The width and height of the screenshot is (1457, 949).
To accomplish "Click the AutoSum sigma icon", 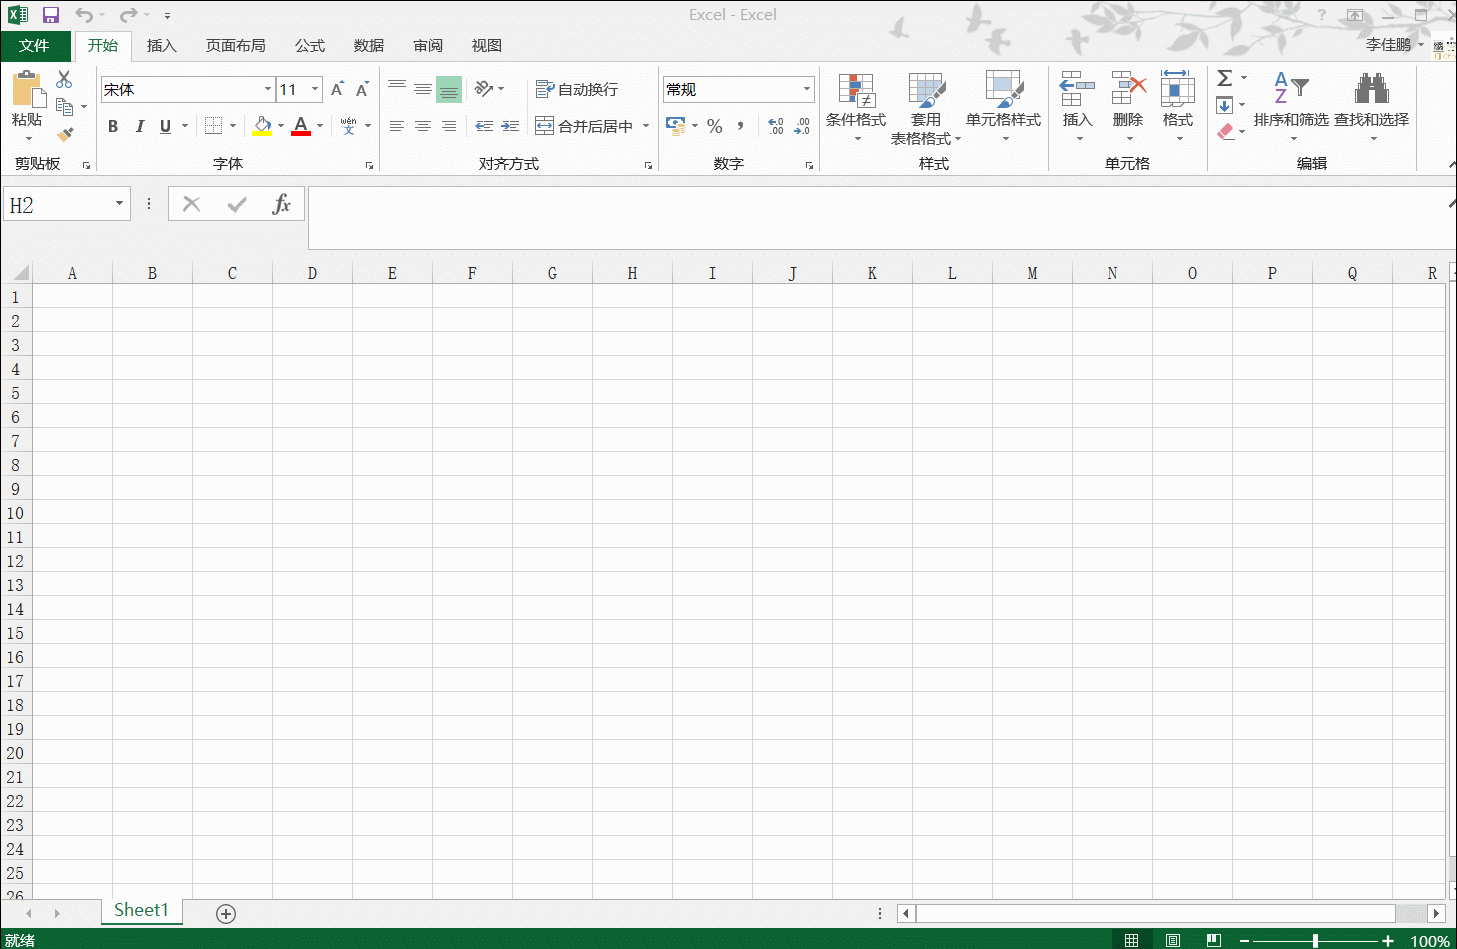I will click(x=1224, y=78).
